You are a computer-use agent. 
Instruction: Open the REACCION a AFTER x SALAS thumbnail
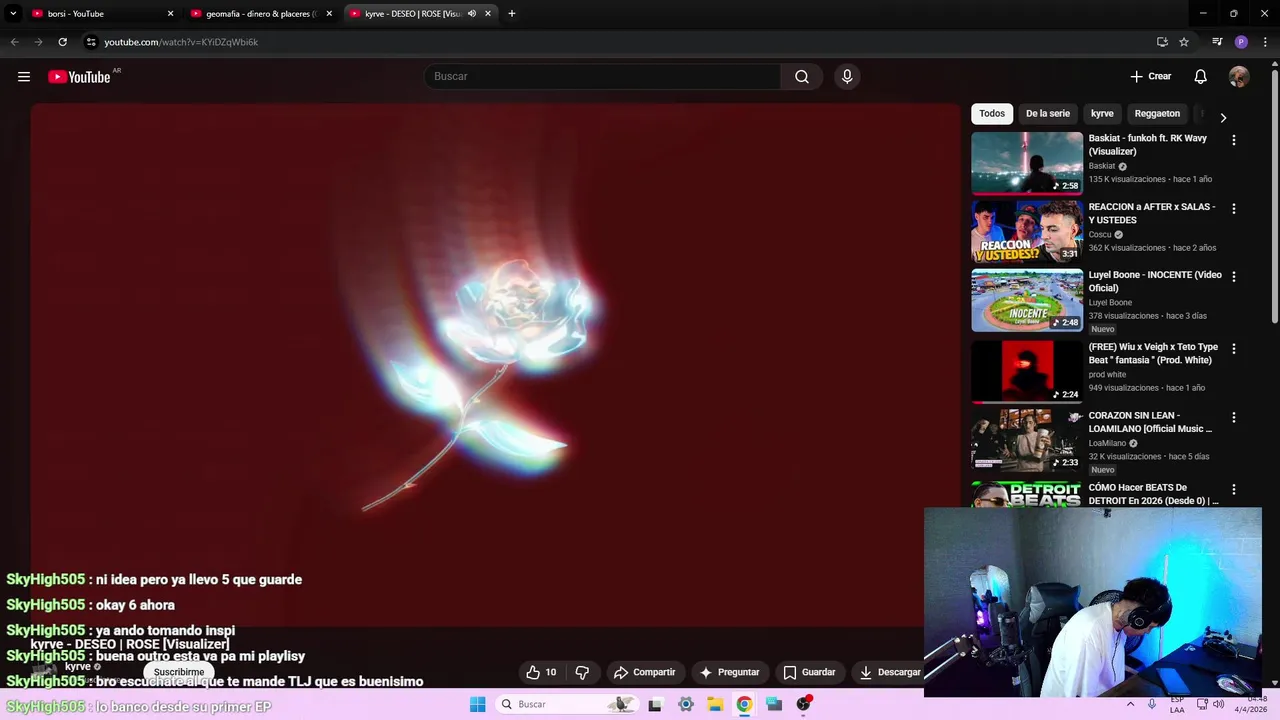(x=1027, y=231)
